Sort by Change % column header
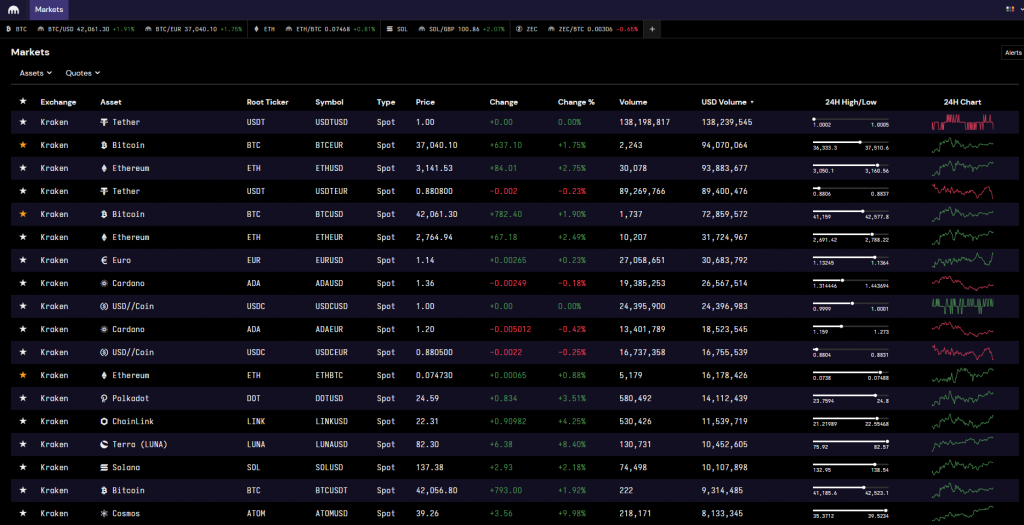Screen dimensions: 1024x525 click(576, 102)
